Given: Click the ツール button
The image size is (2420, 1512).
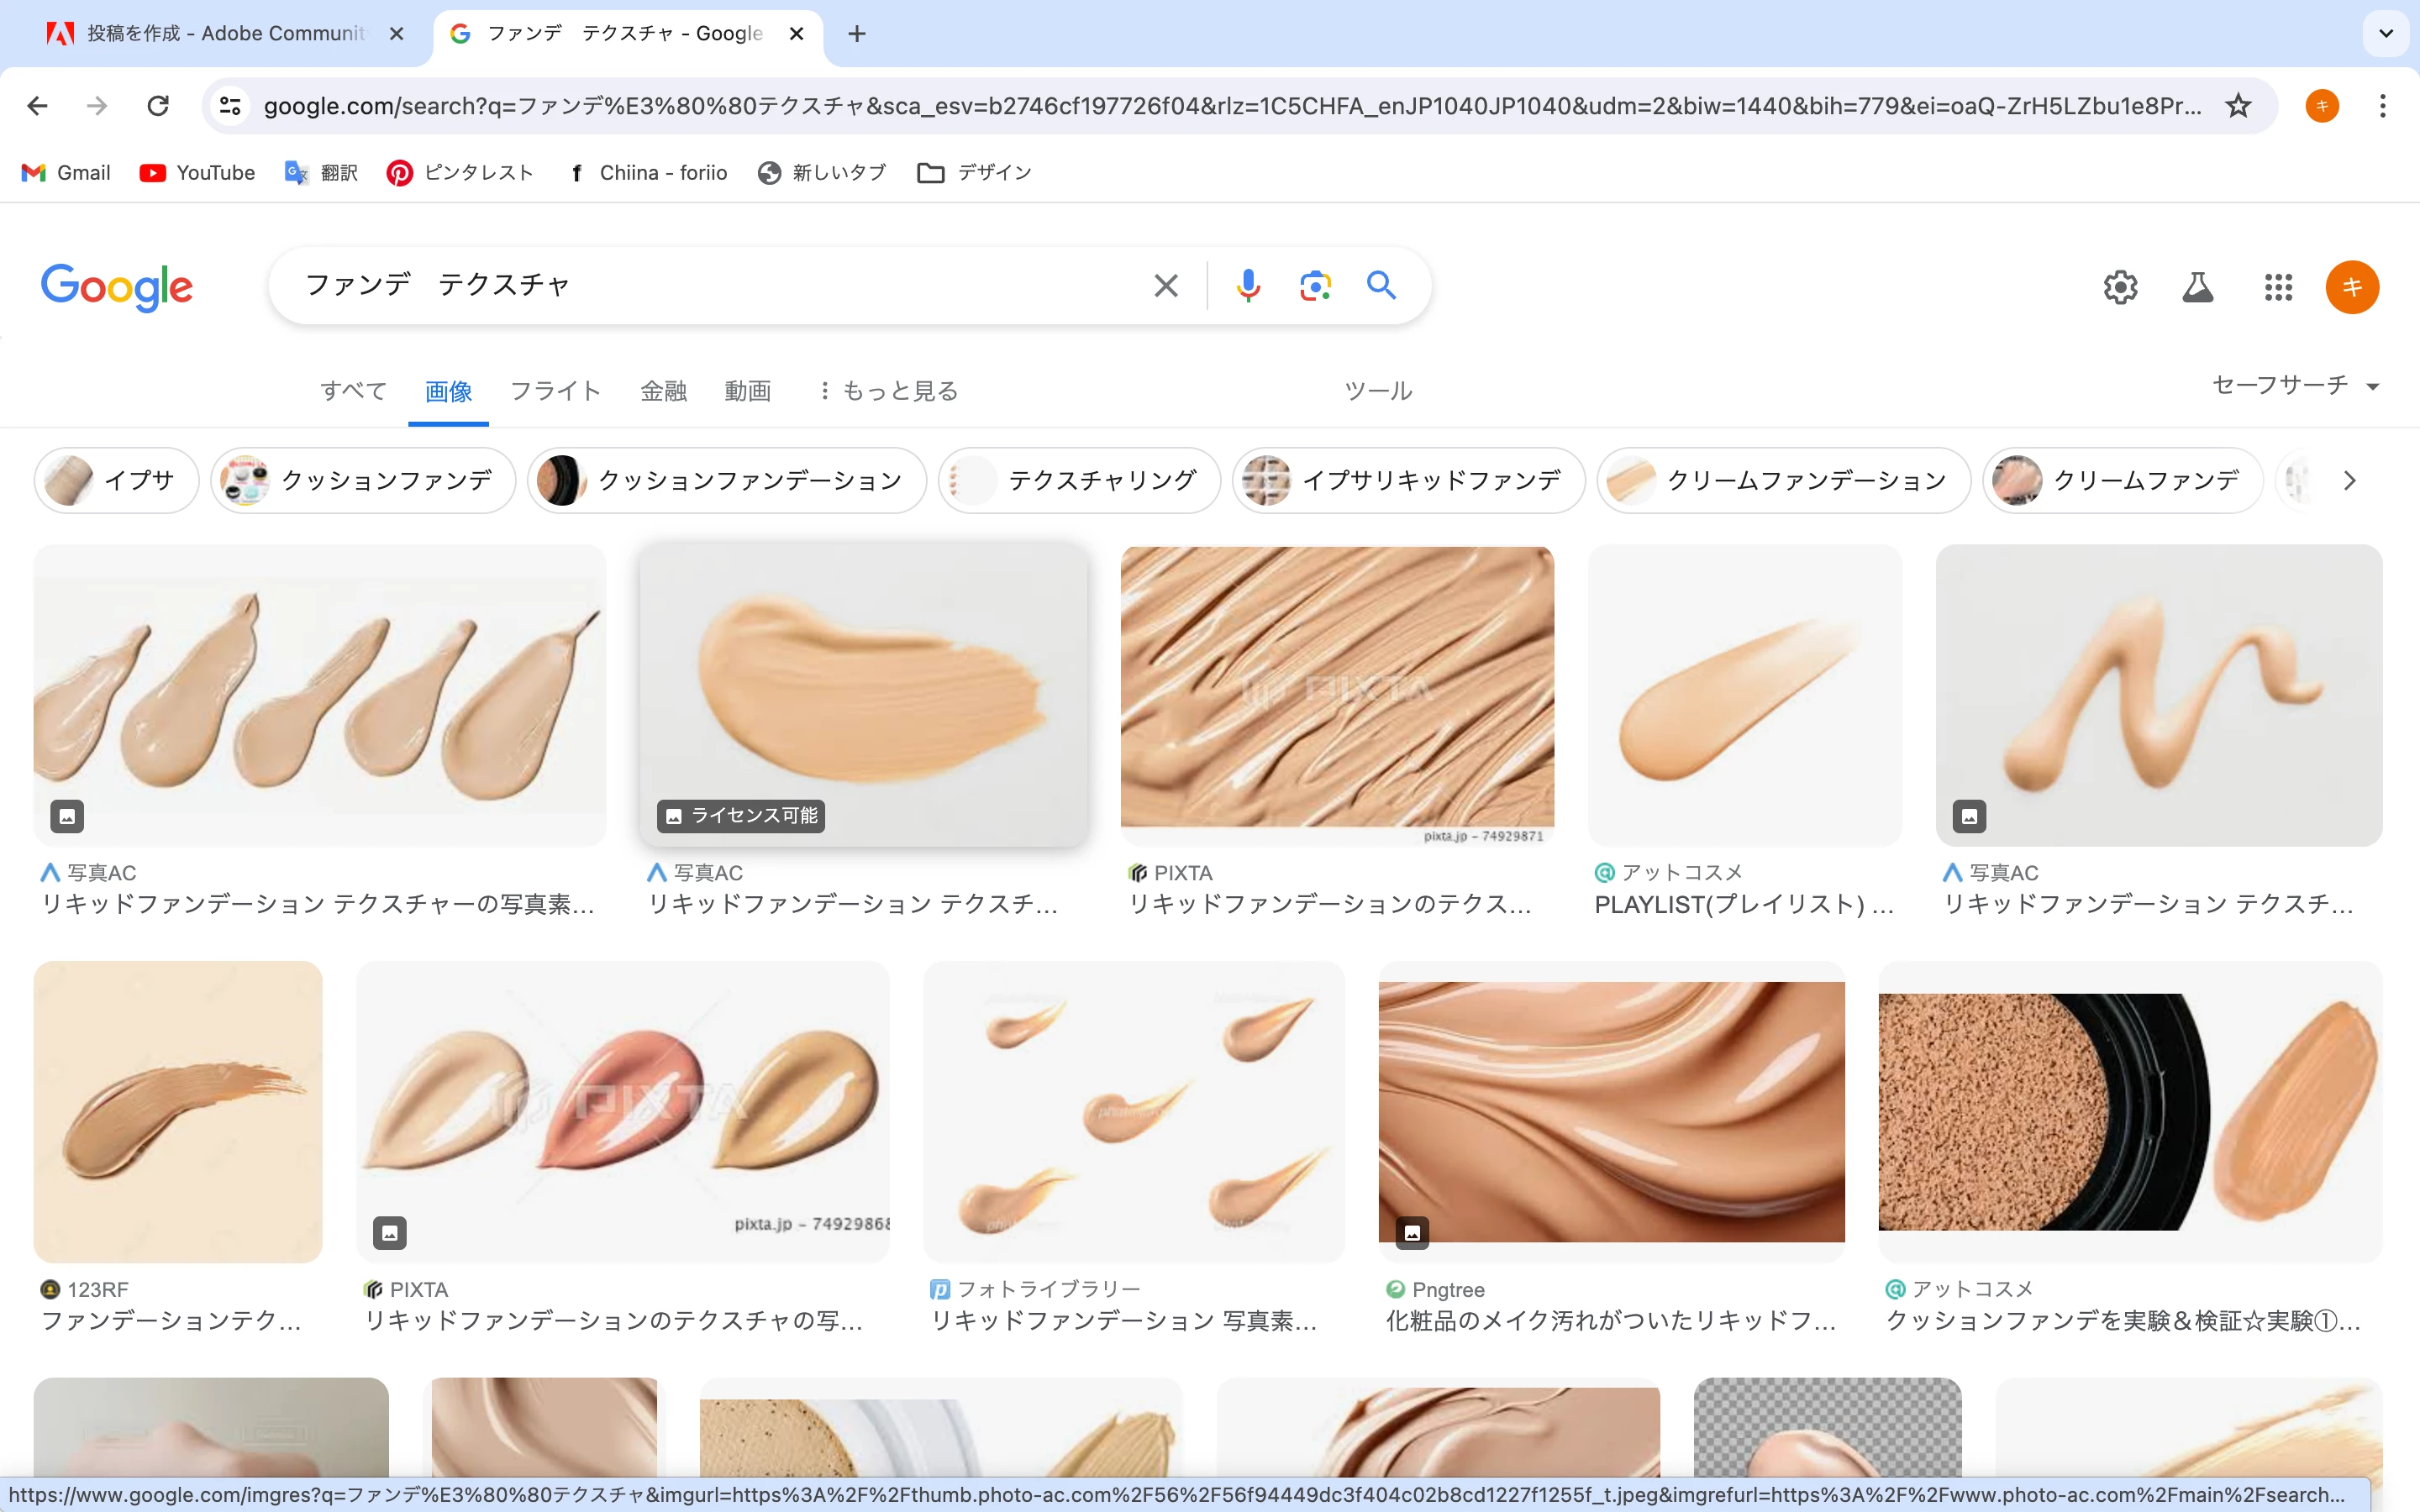Looking at the screenshot, I should (x=1377, y=391).
